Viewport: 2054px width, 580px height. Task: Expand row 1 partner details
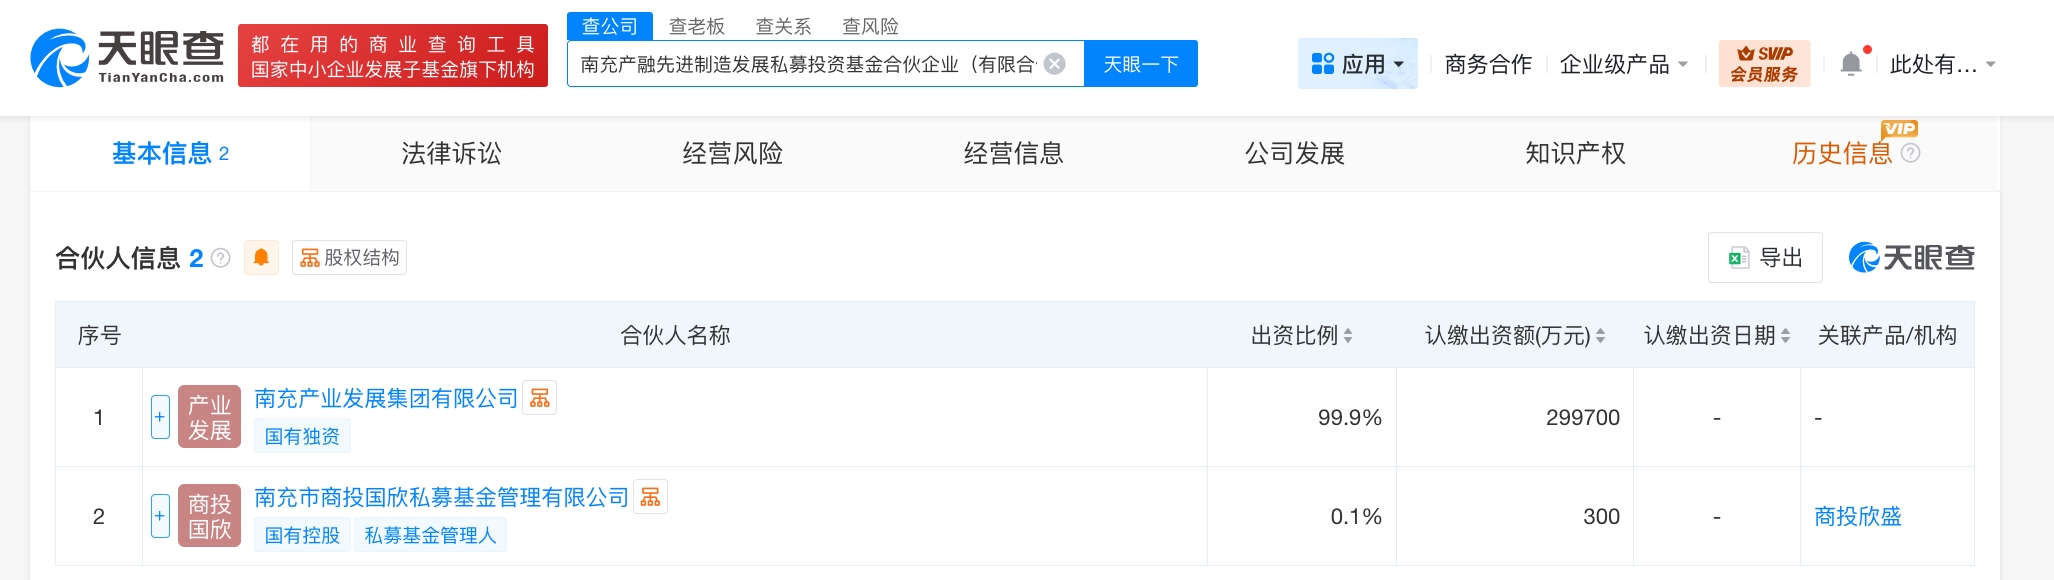[x=160, y=417]
